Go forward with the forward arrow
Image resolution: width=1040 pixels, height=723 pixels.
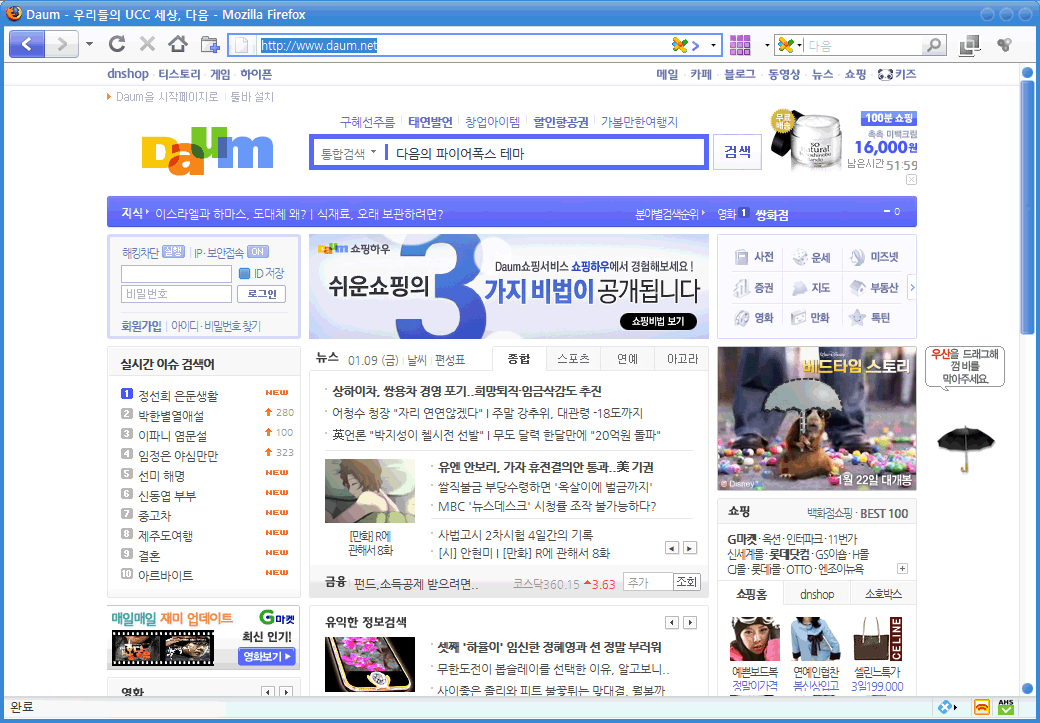[x=62, y=44]
